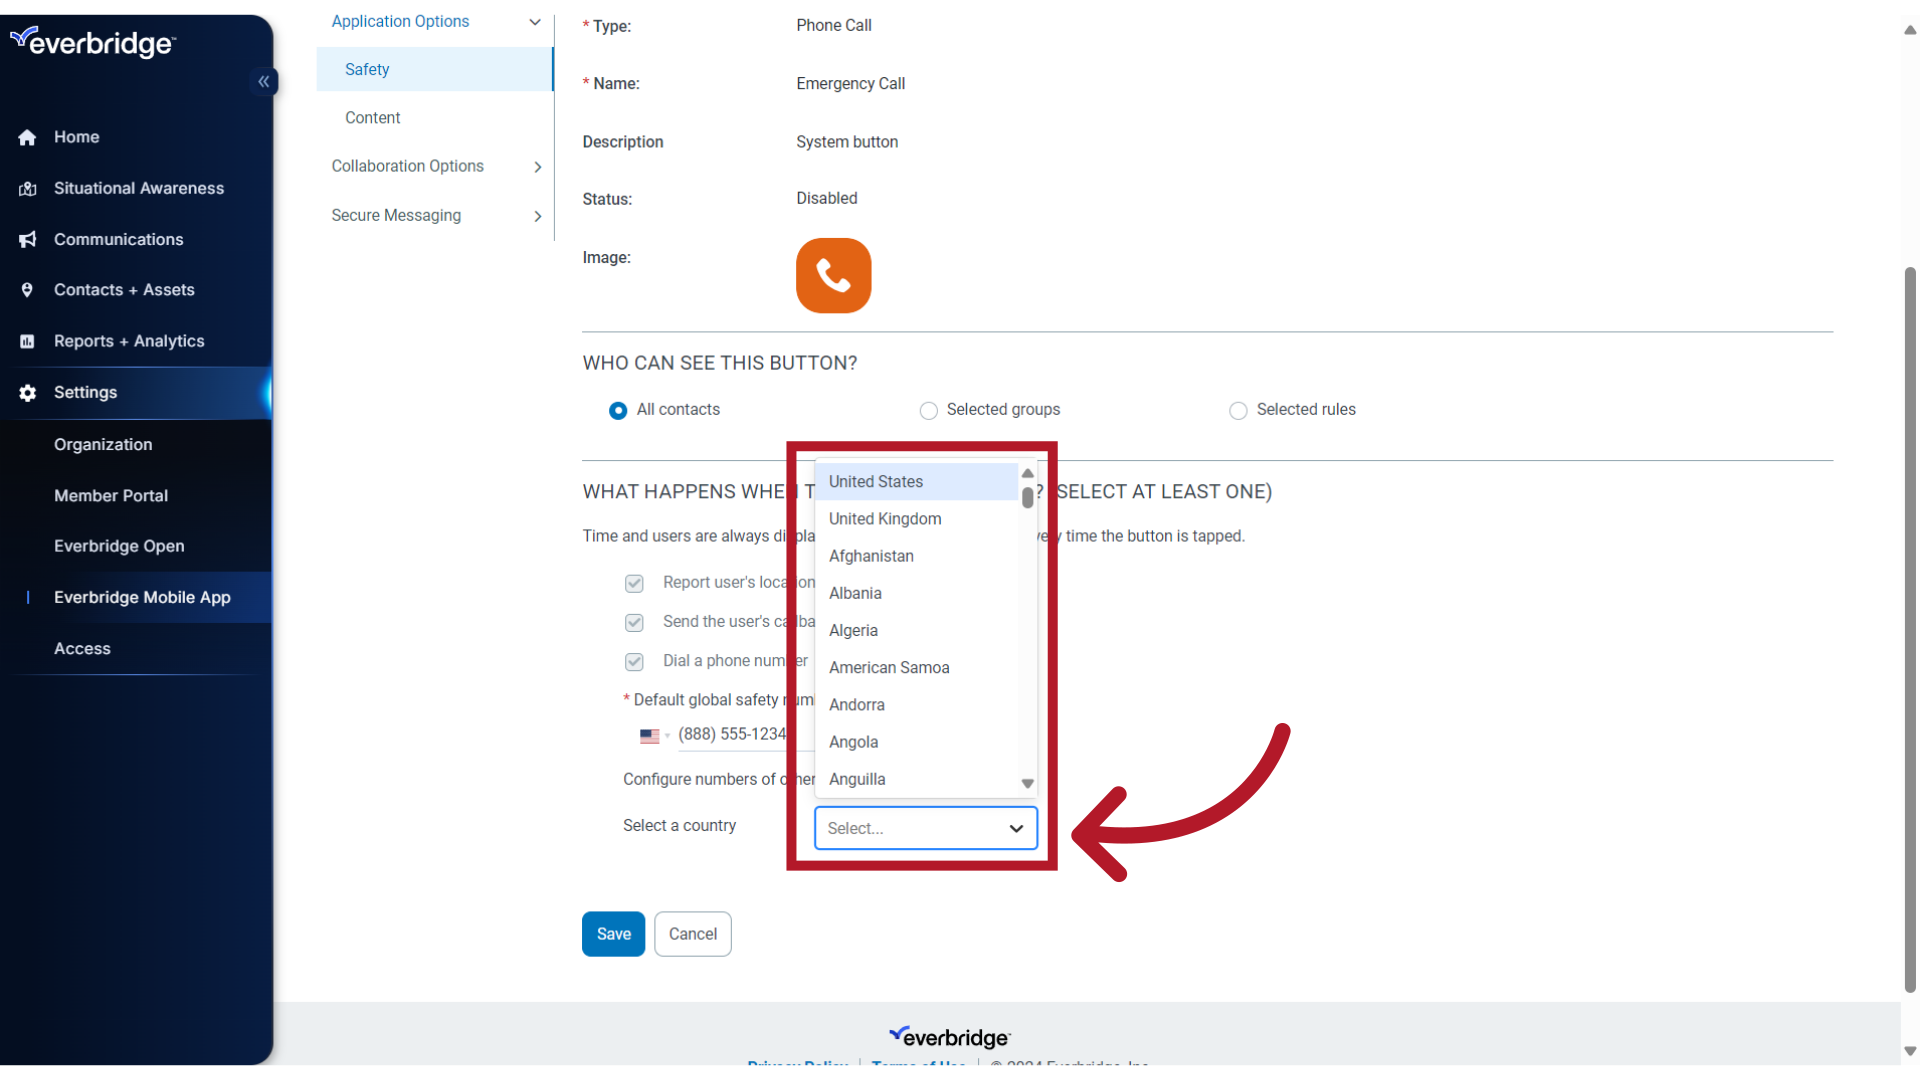Image resolution: width=1920 pixels, height=1080 pixels.
Task: Select the 'All contacts' radio button
Action: (x=617, y=410)
